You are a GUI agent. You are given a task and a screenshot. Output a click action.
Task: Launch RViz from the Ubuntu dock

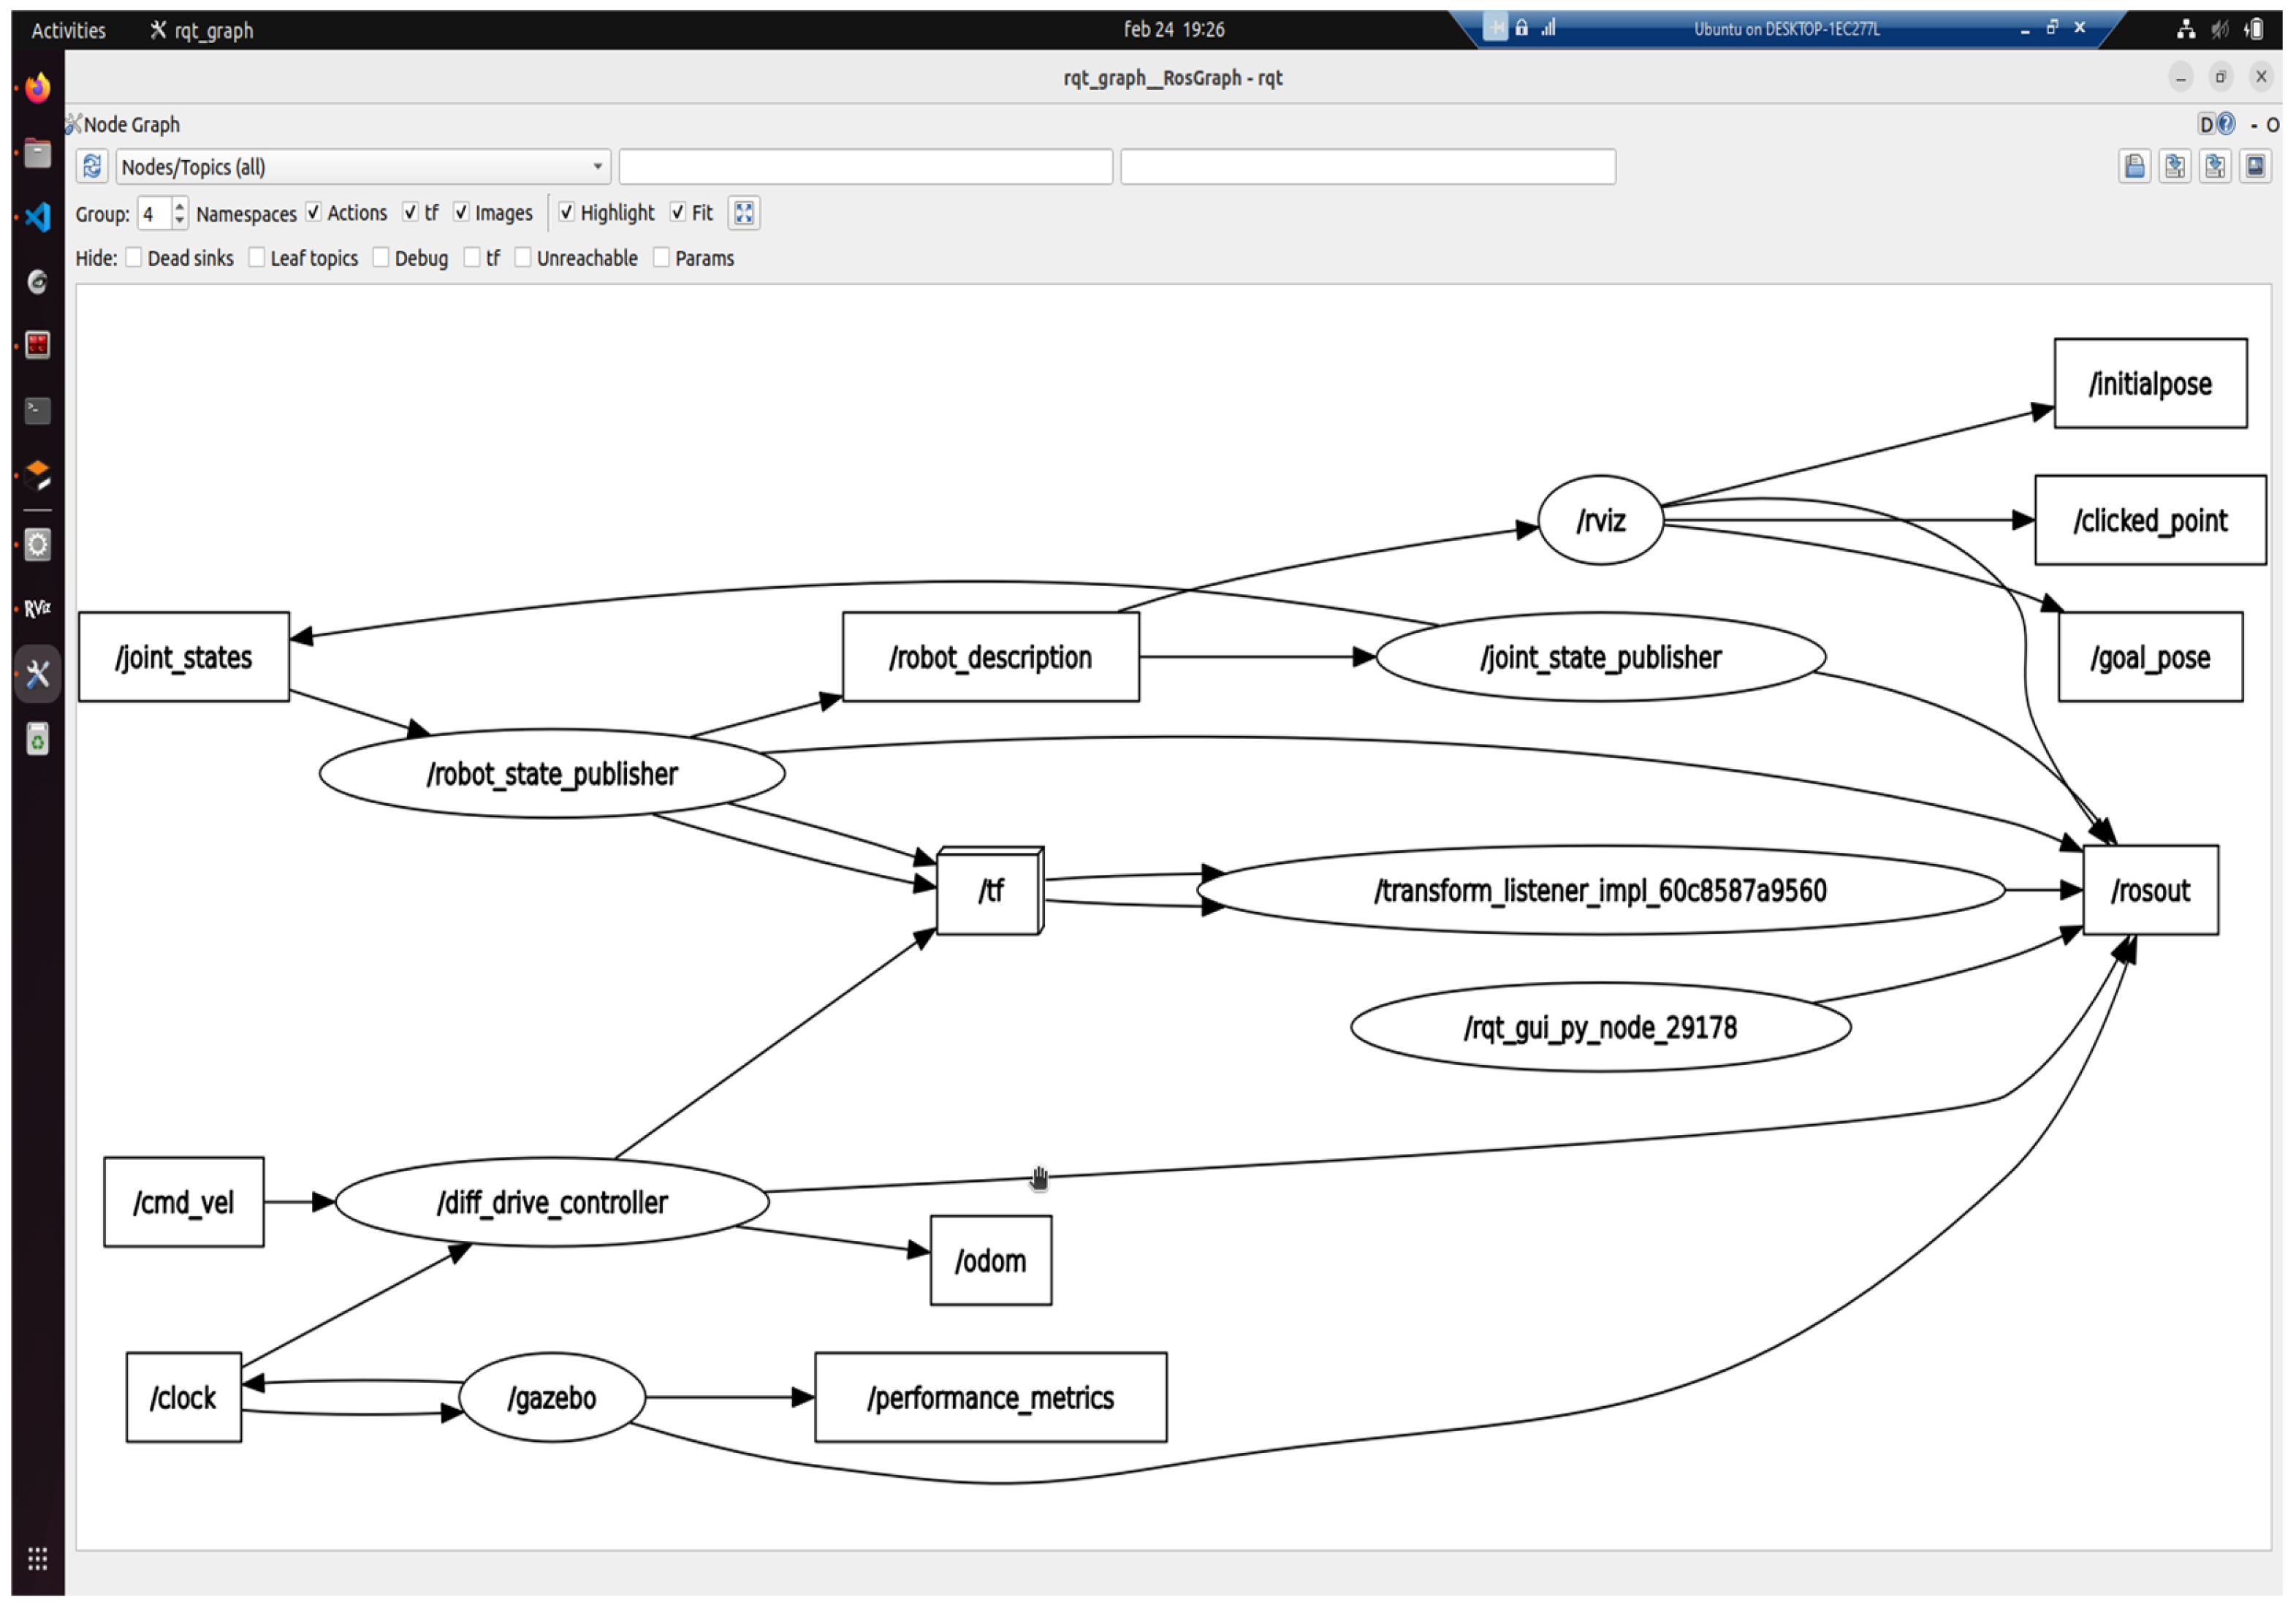coord(38,608)
